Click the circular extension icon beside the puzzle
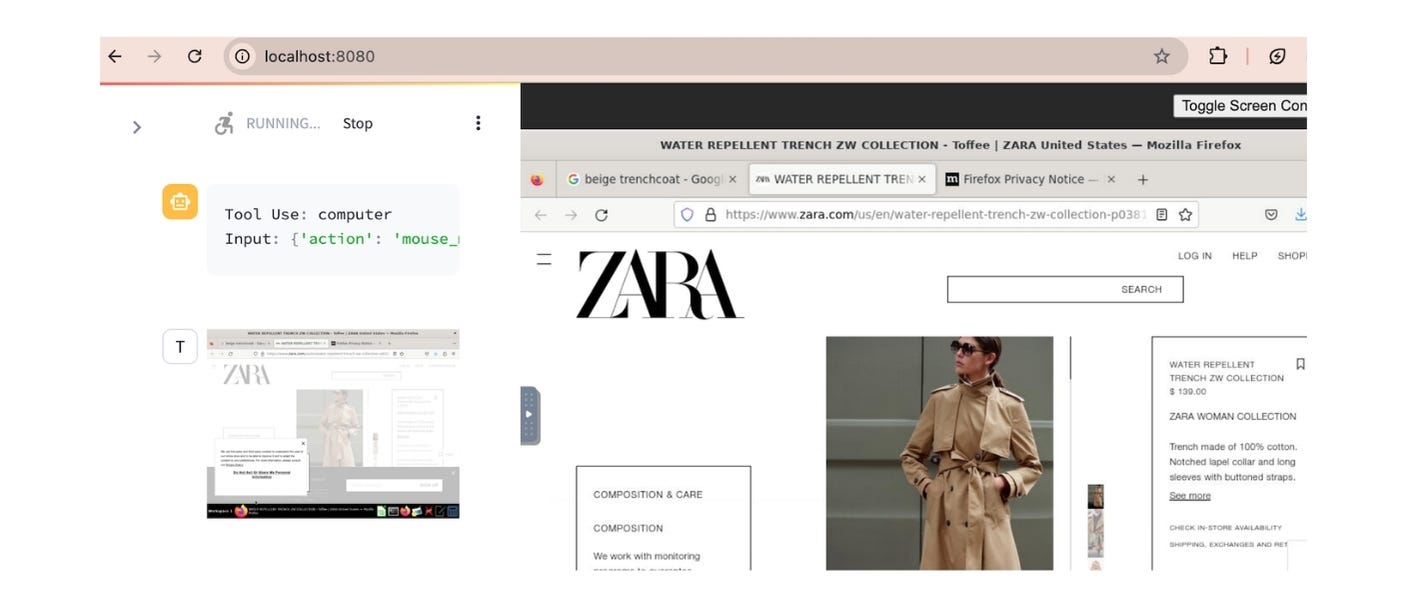 tap(1277, 57)
